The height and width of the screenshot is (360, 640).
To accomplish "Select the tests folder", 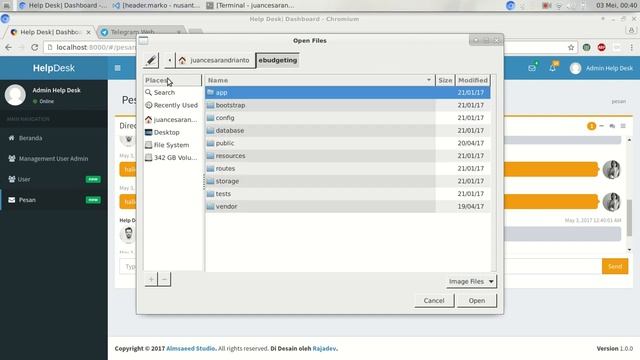I will [348, 194].
